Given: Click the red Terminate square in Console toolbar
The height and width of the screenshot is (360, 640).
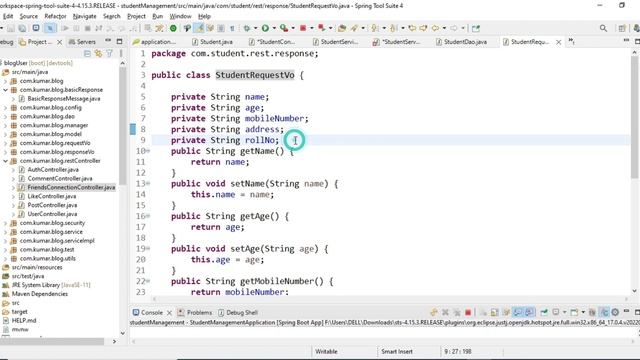Looking at the screenshot, I should pos(468,313).
